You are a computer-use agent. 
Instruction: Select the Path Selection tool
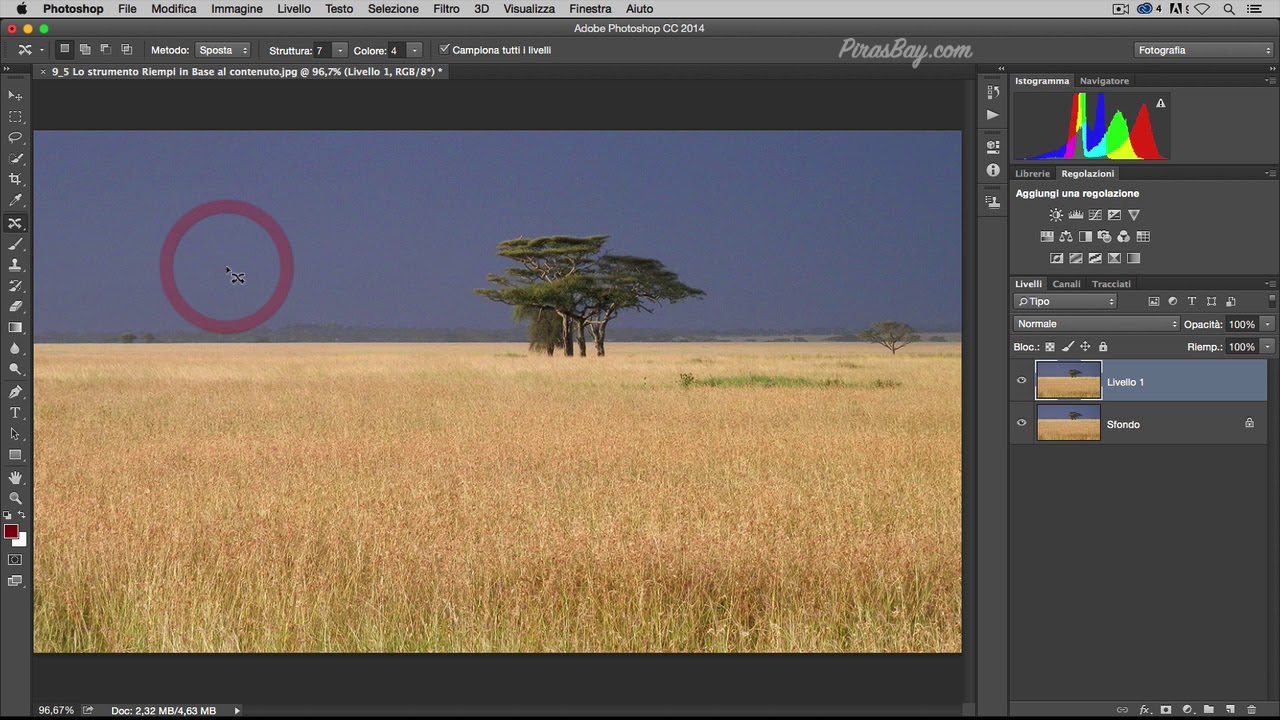[15, 434]
